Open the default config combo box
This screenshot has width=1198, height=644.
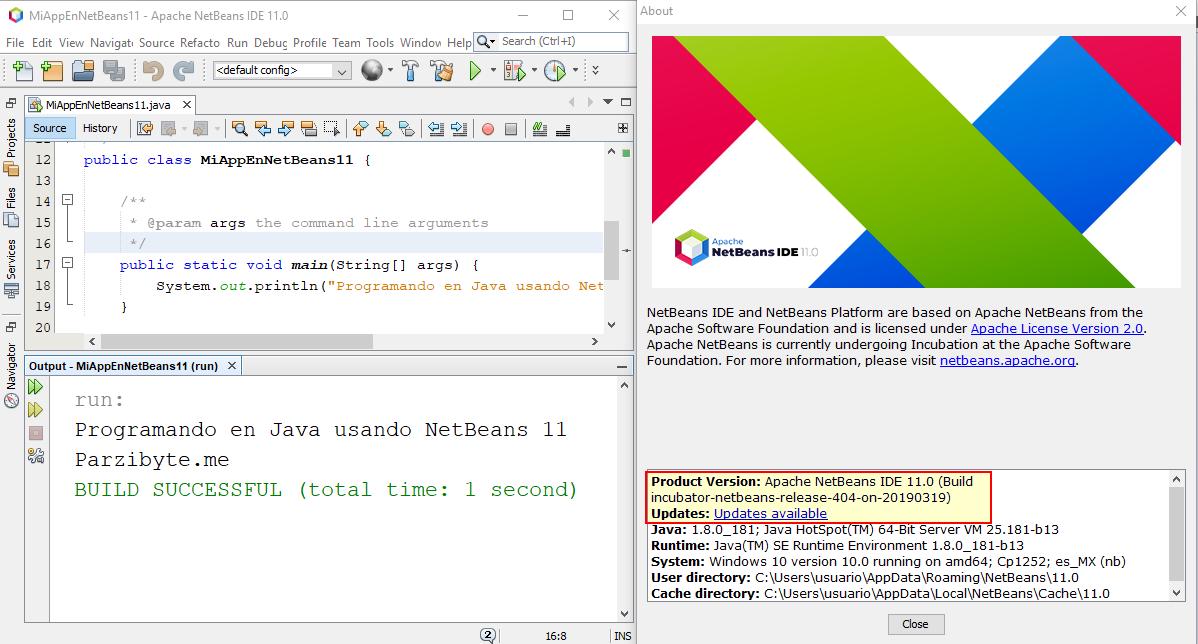click(281, 70)
